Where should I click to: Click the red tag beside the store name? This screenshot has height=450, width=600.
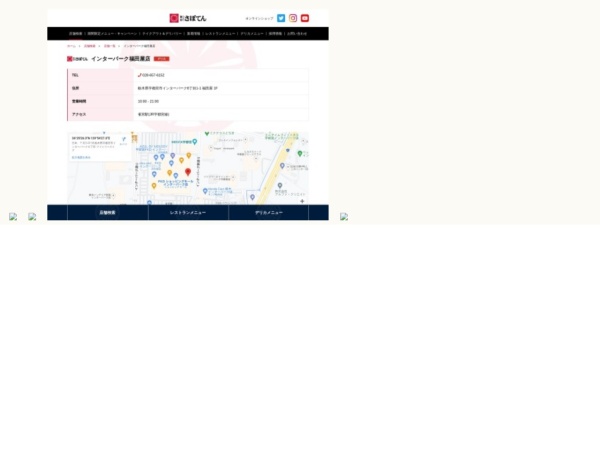(x=161, y=59)
